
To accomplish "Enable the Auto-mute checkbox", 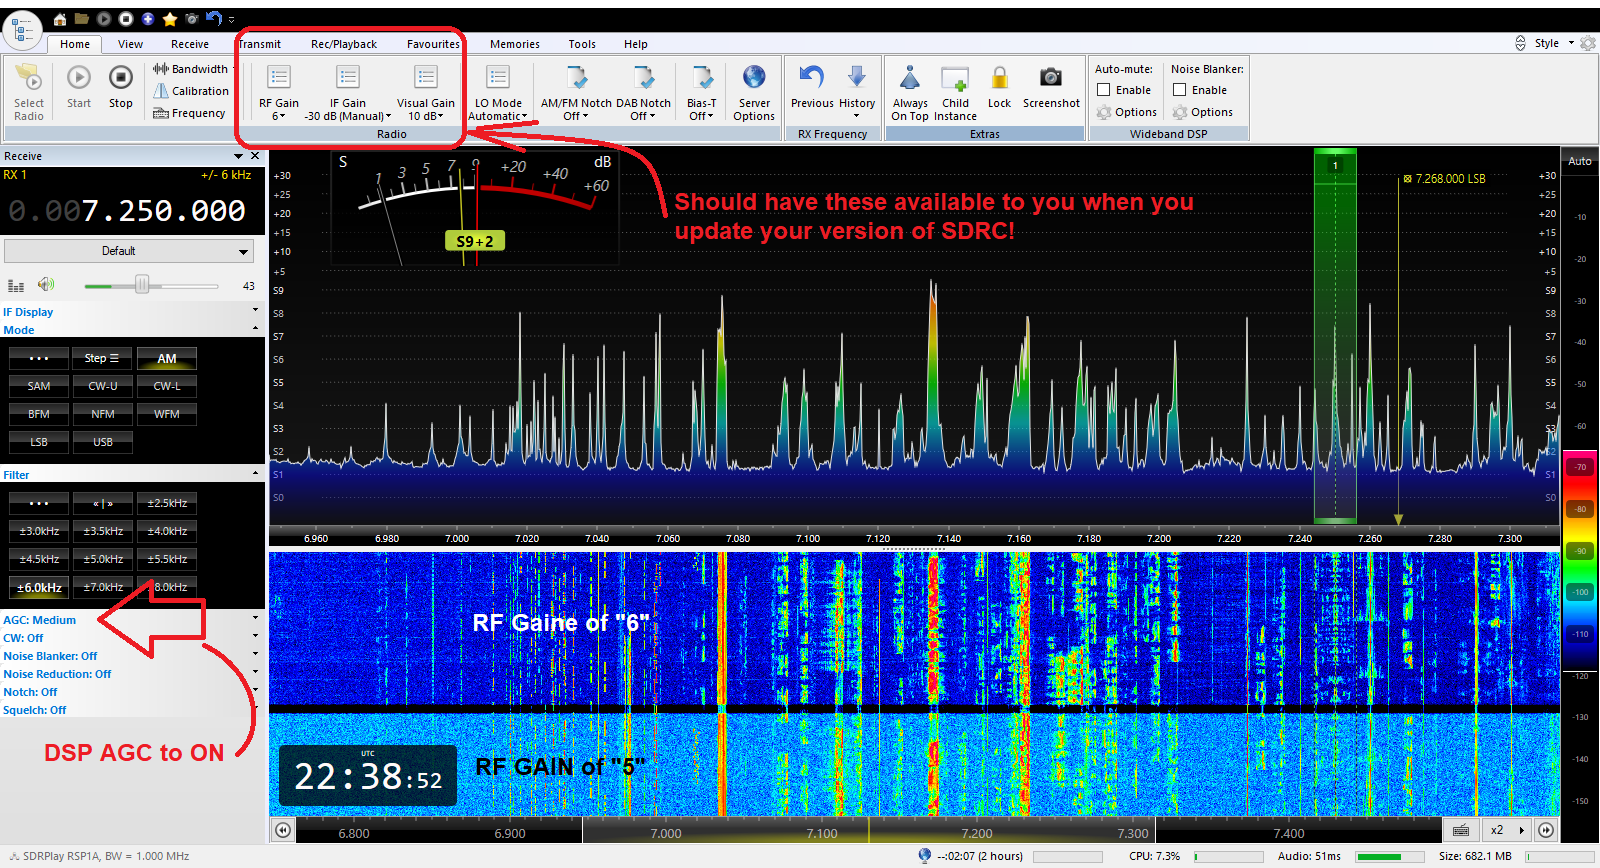I will click(x=1104, y=90).
